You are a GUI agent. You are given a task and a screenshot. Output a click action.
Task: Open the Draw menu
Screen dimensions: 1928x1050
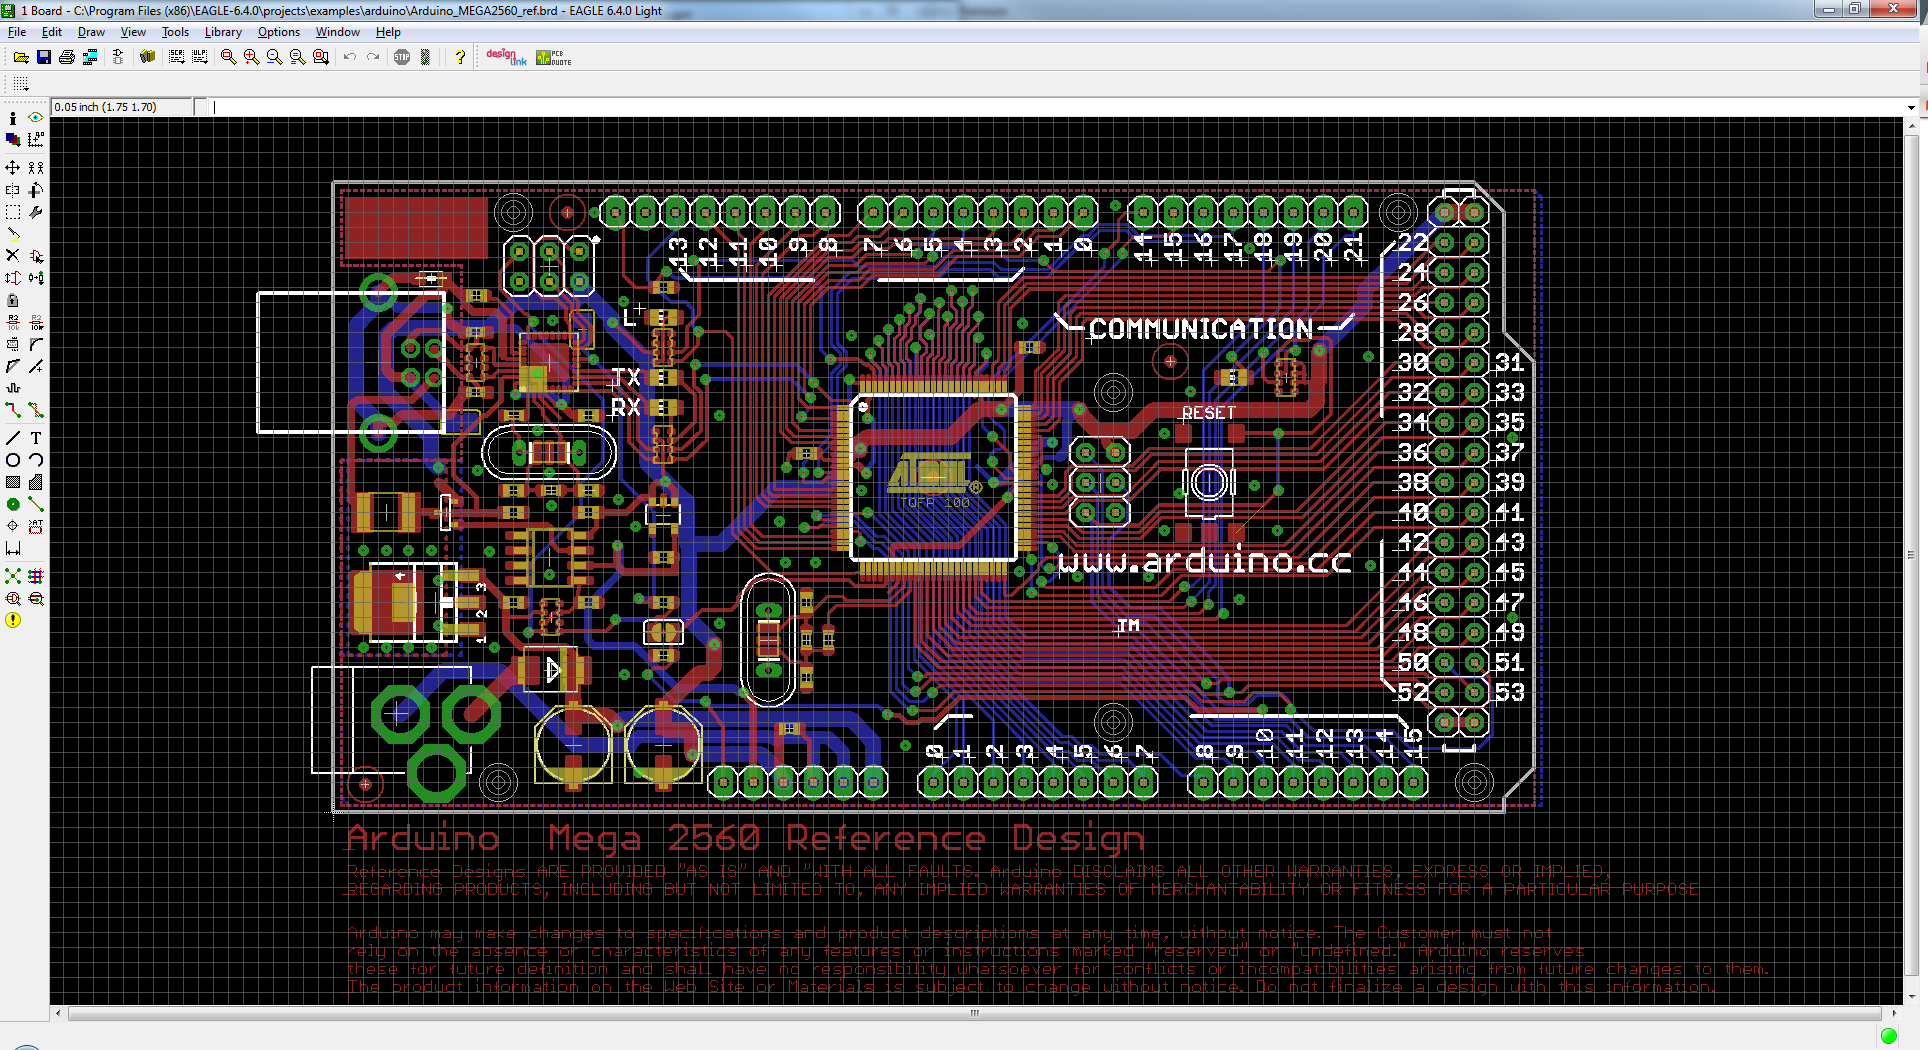(x=91, y=31)
